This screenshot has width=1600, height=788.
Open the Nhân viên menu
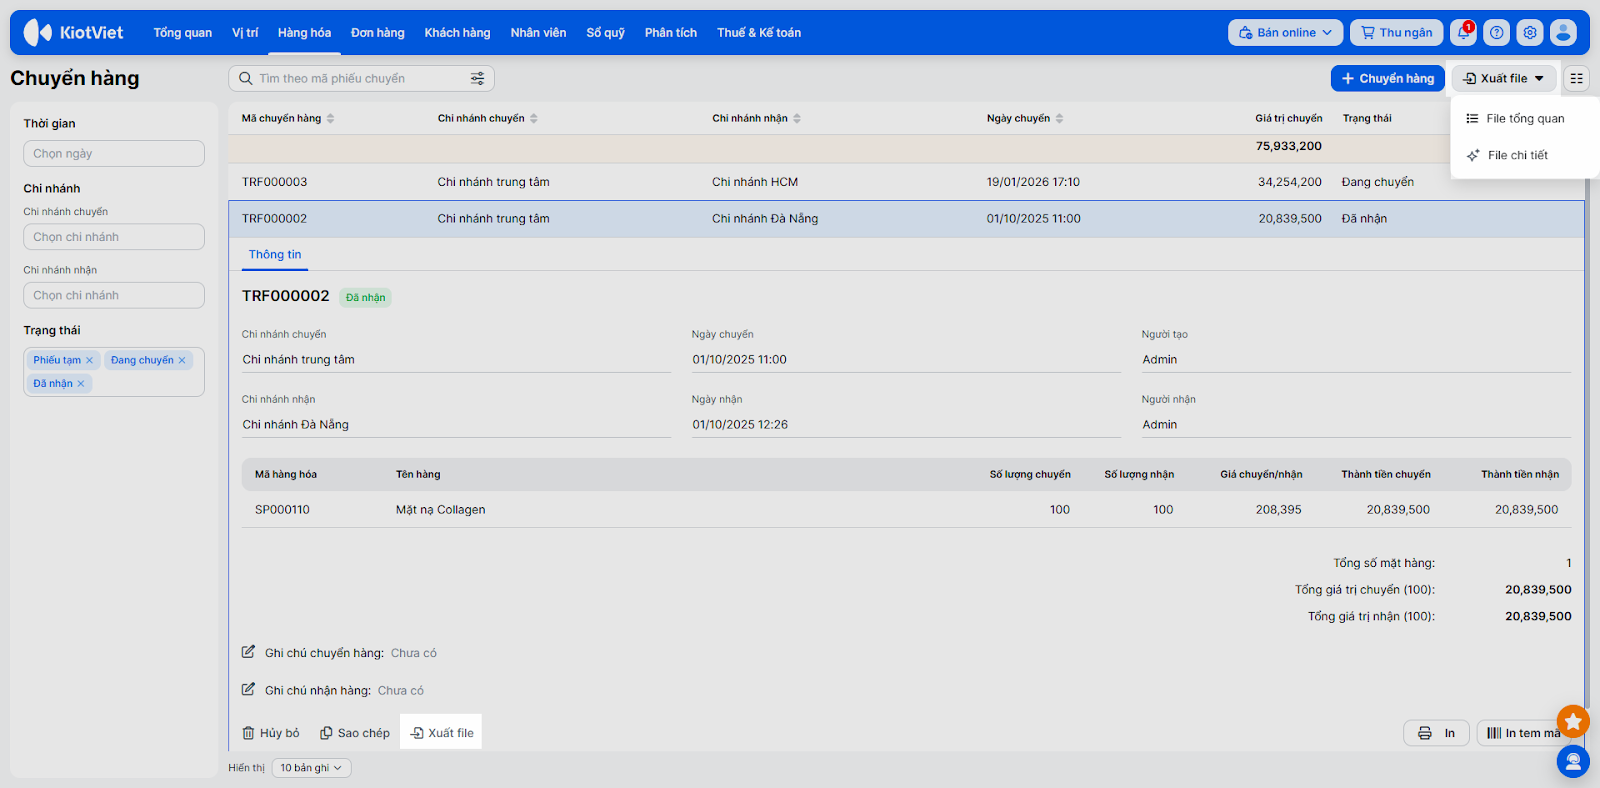pyautogui.click(x=539, y=33)
